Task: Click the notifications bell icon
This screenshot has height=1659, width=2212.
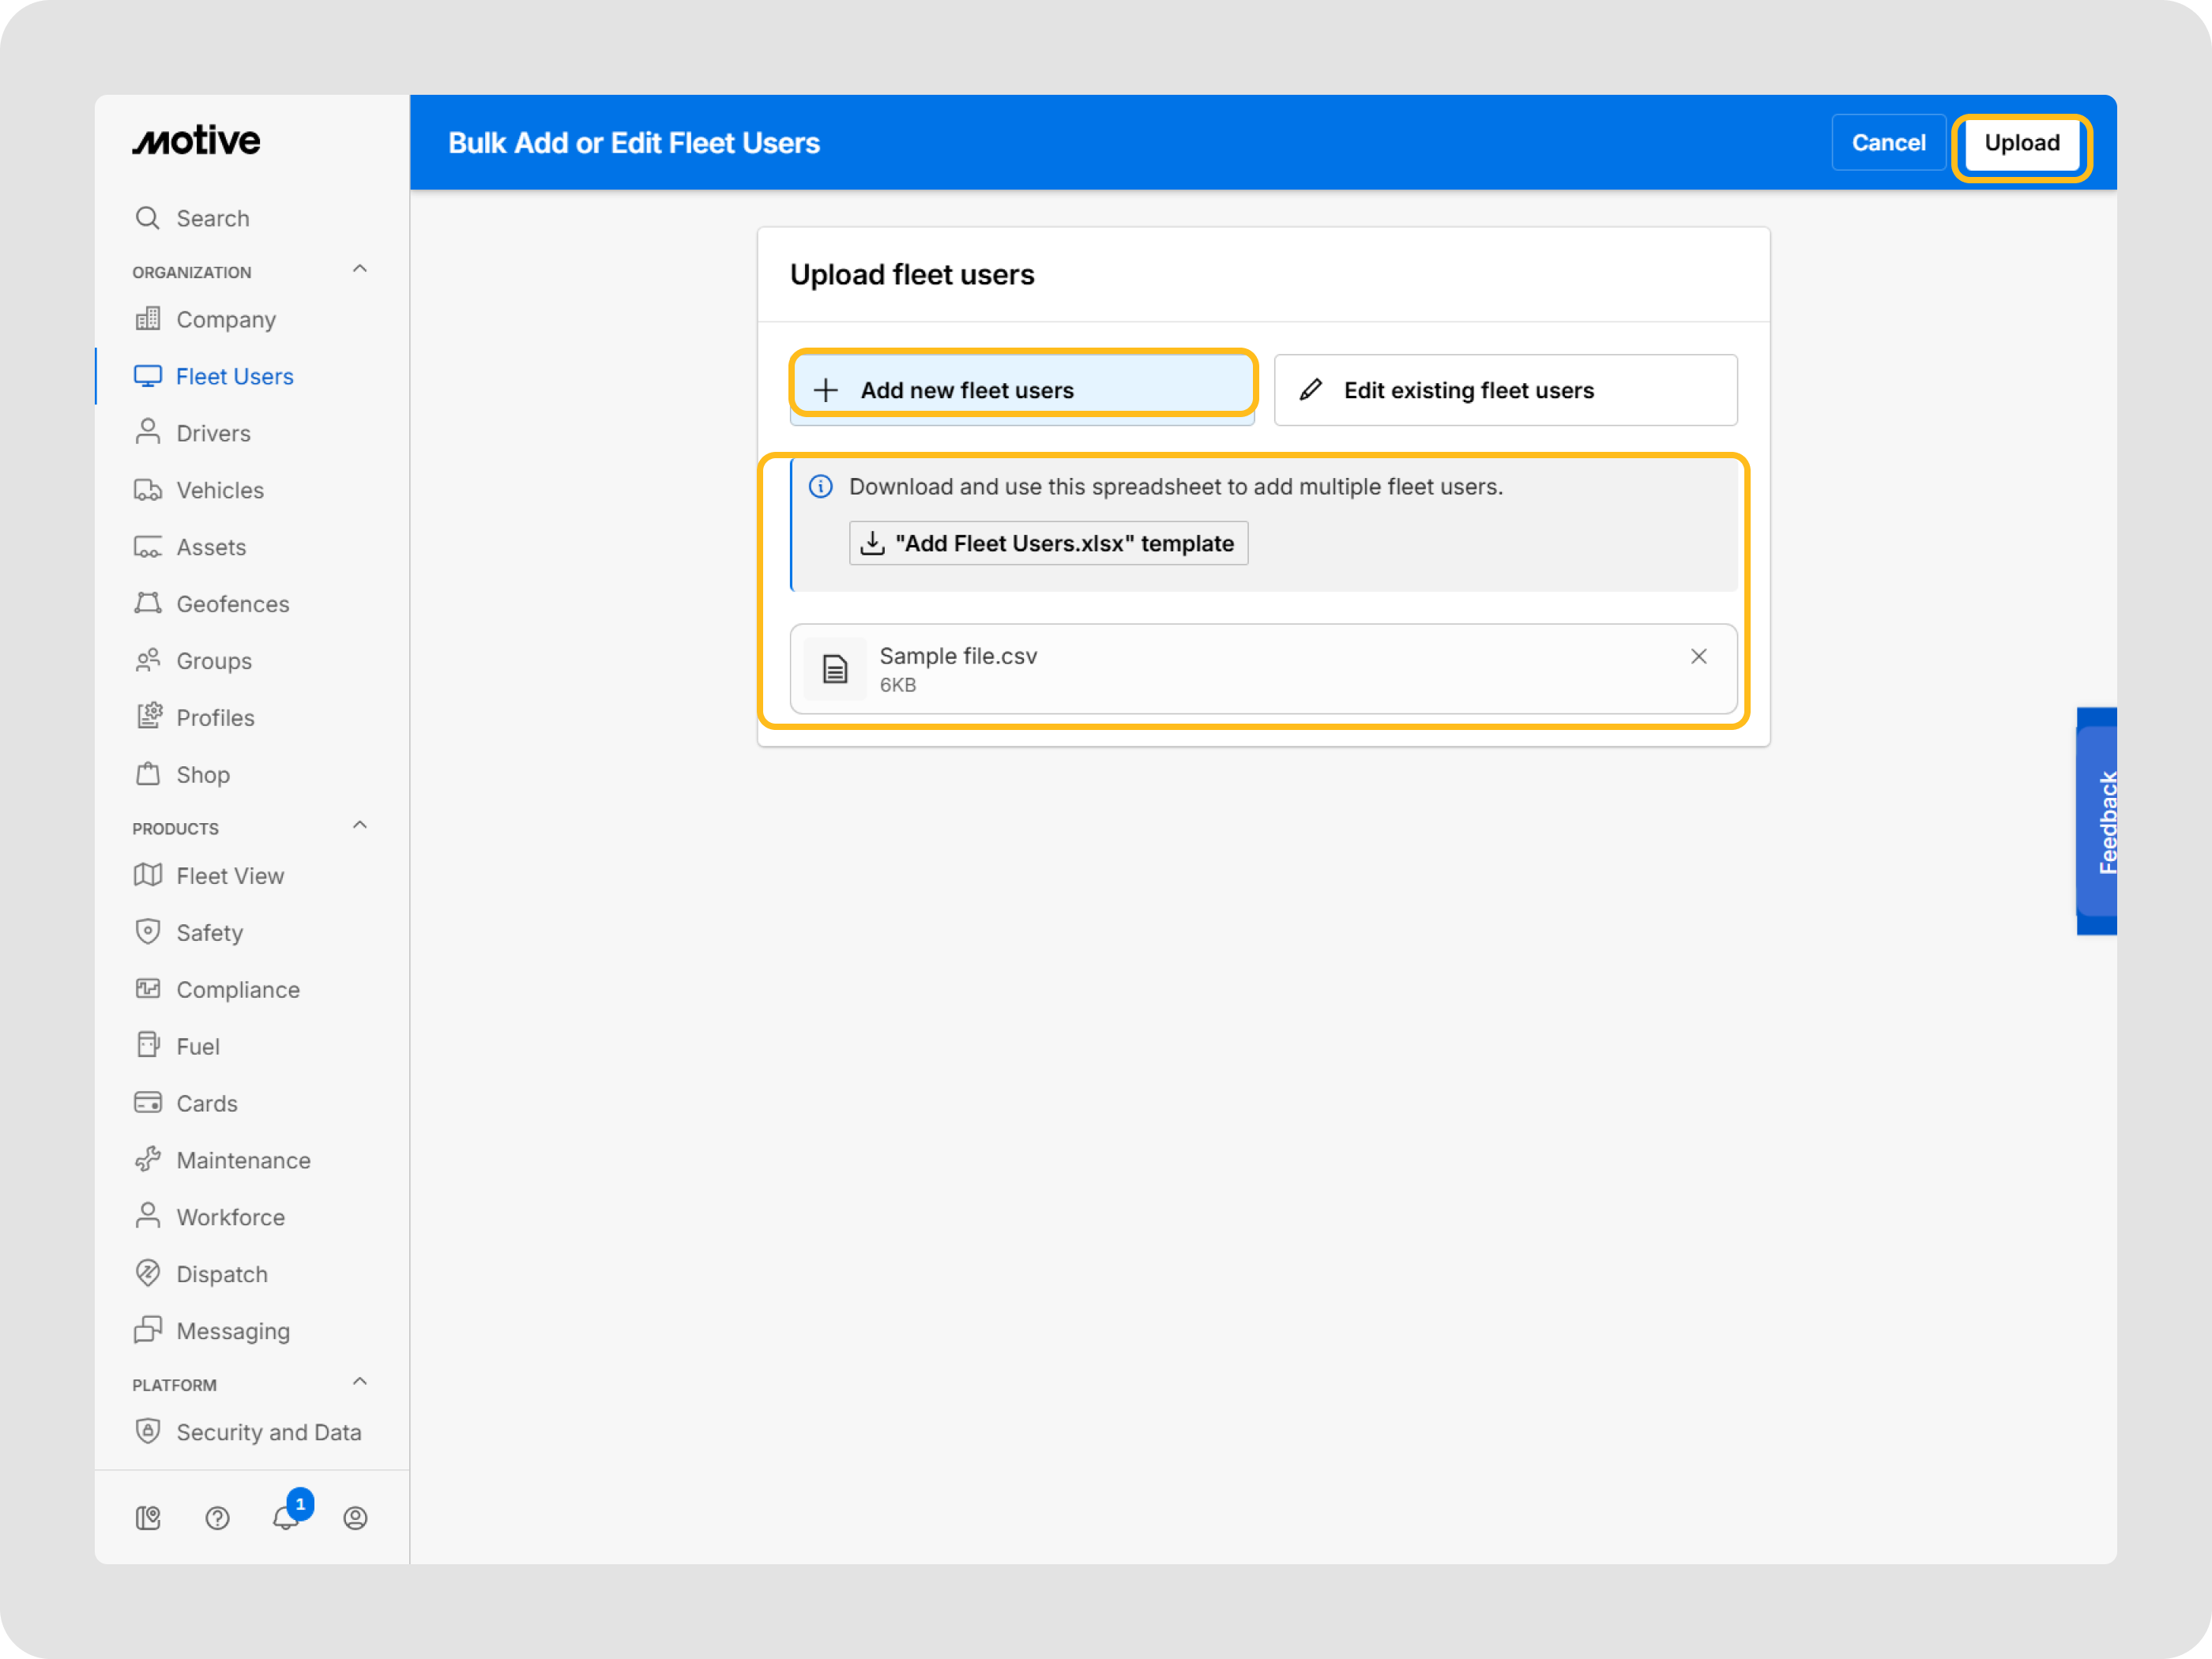Action: click(286, 1517)
